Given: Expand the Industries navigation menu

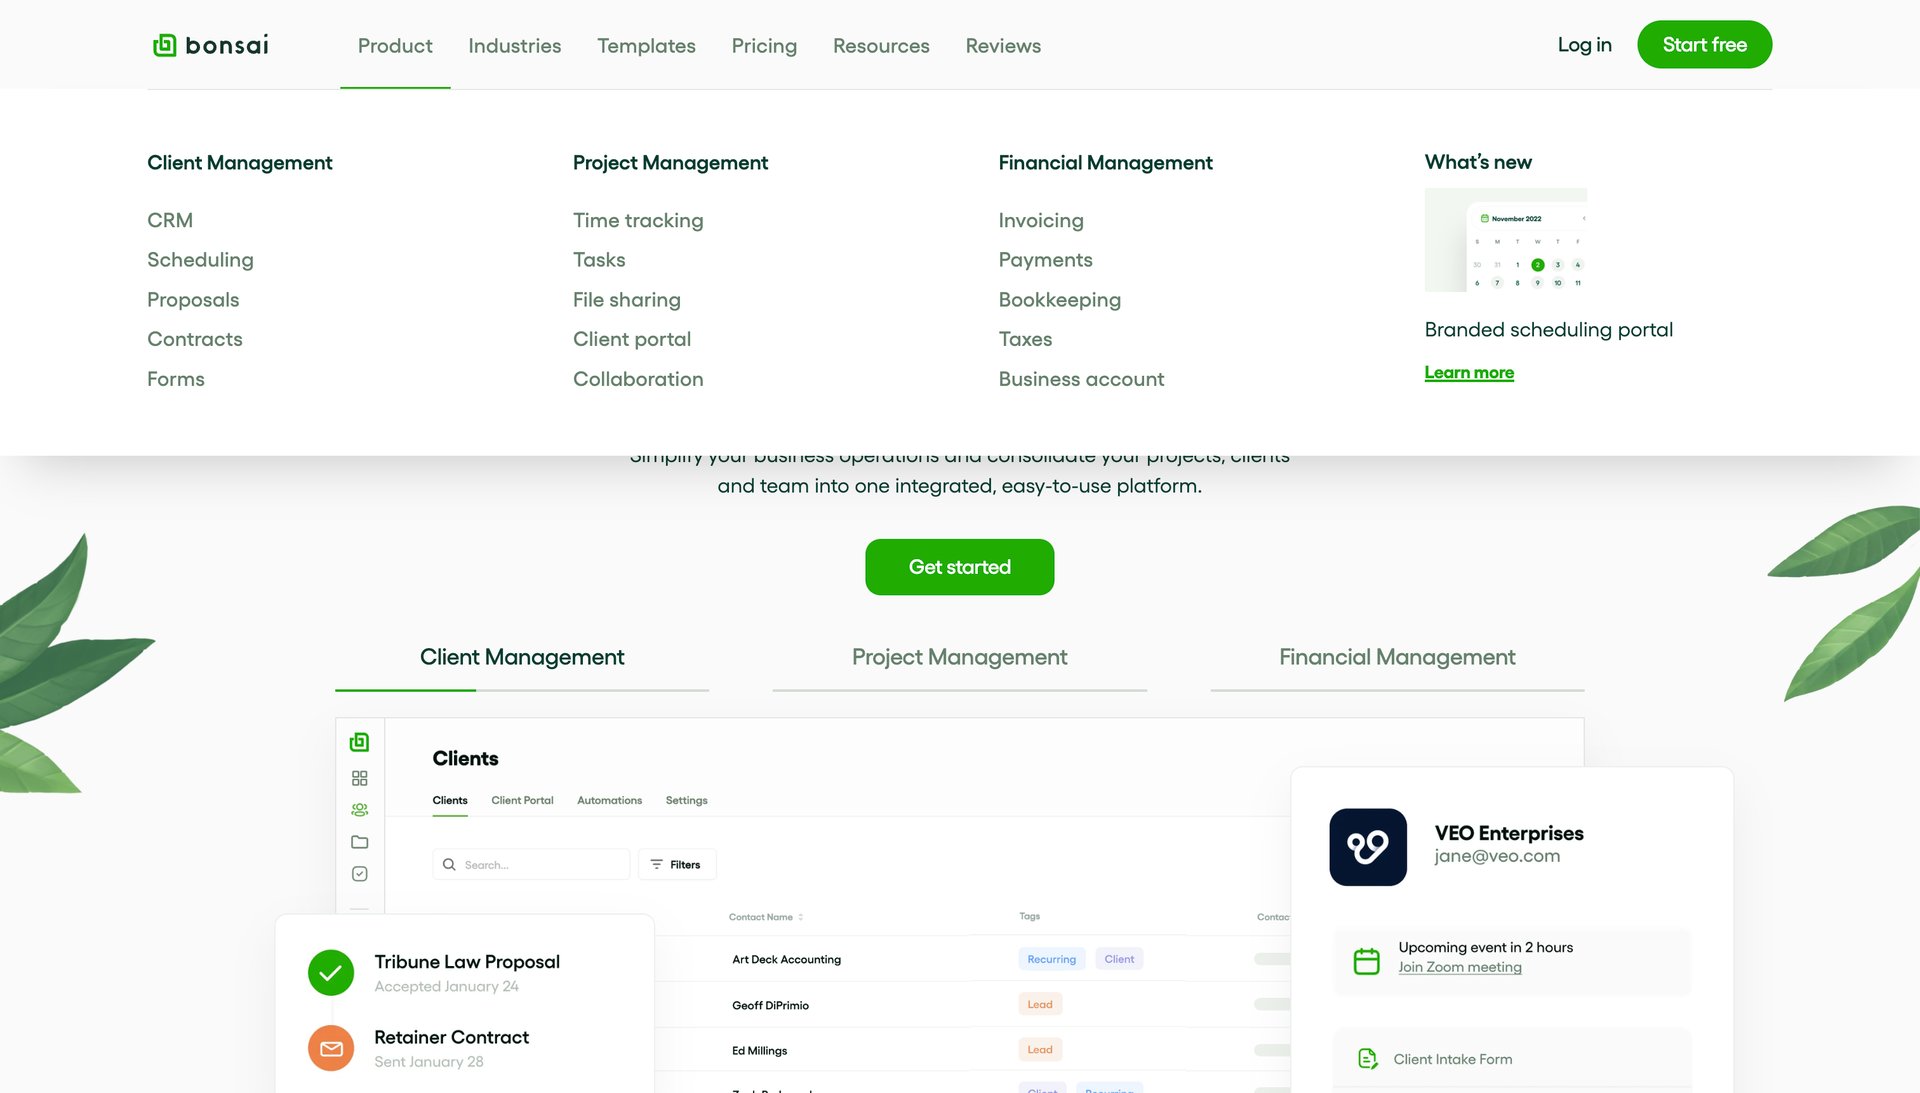Looking at the screenshot, I should coord(514,45).
